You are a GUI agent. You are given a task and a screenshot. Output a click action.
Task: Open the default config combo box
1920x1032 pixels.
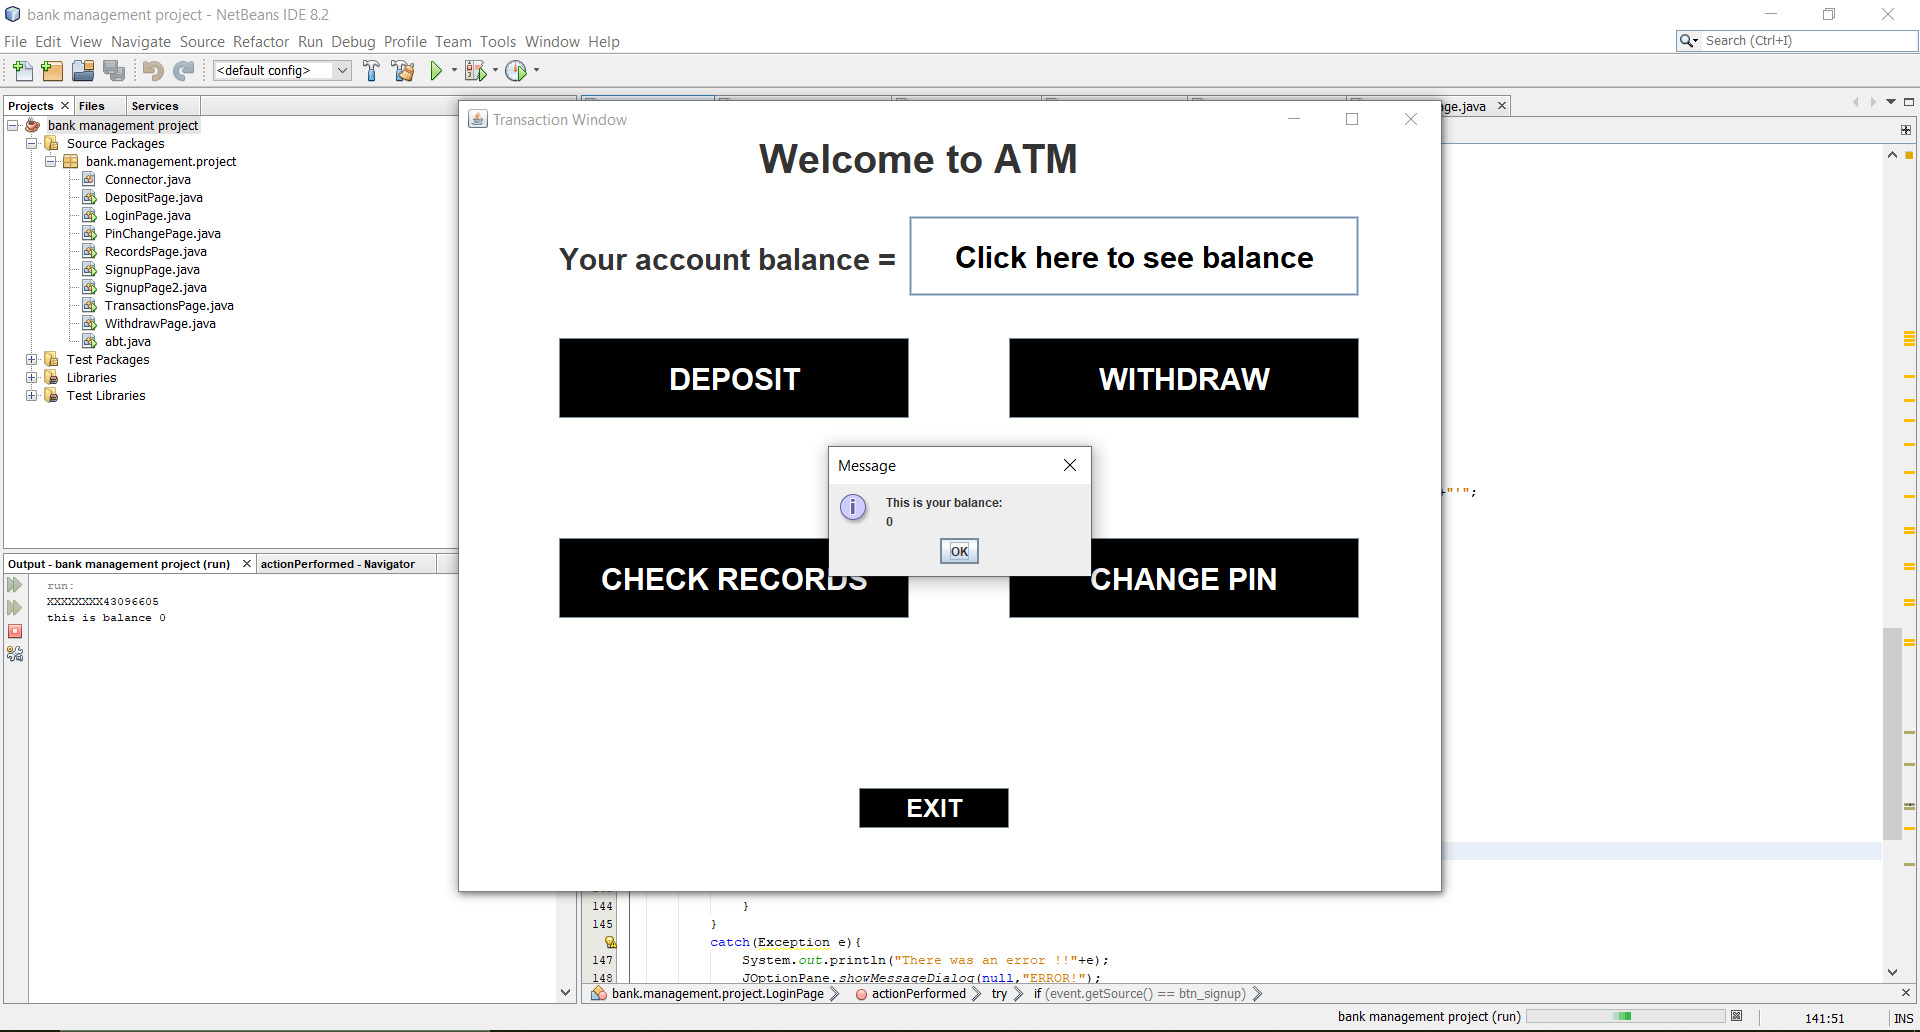point(342,70)
